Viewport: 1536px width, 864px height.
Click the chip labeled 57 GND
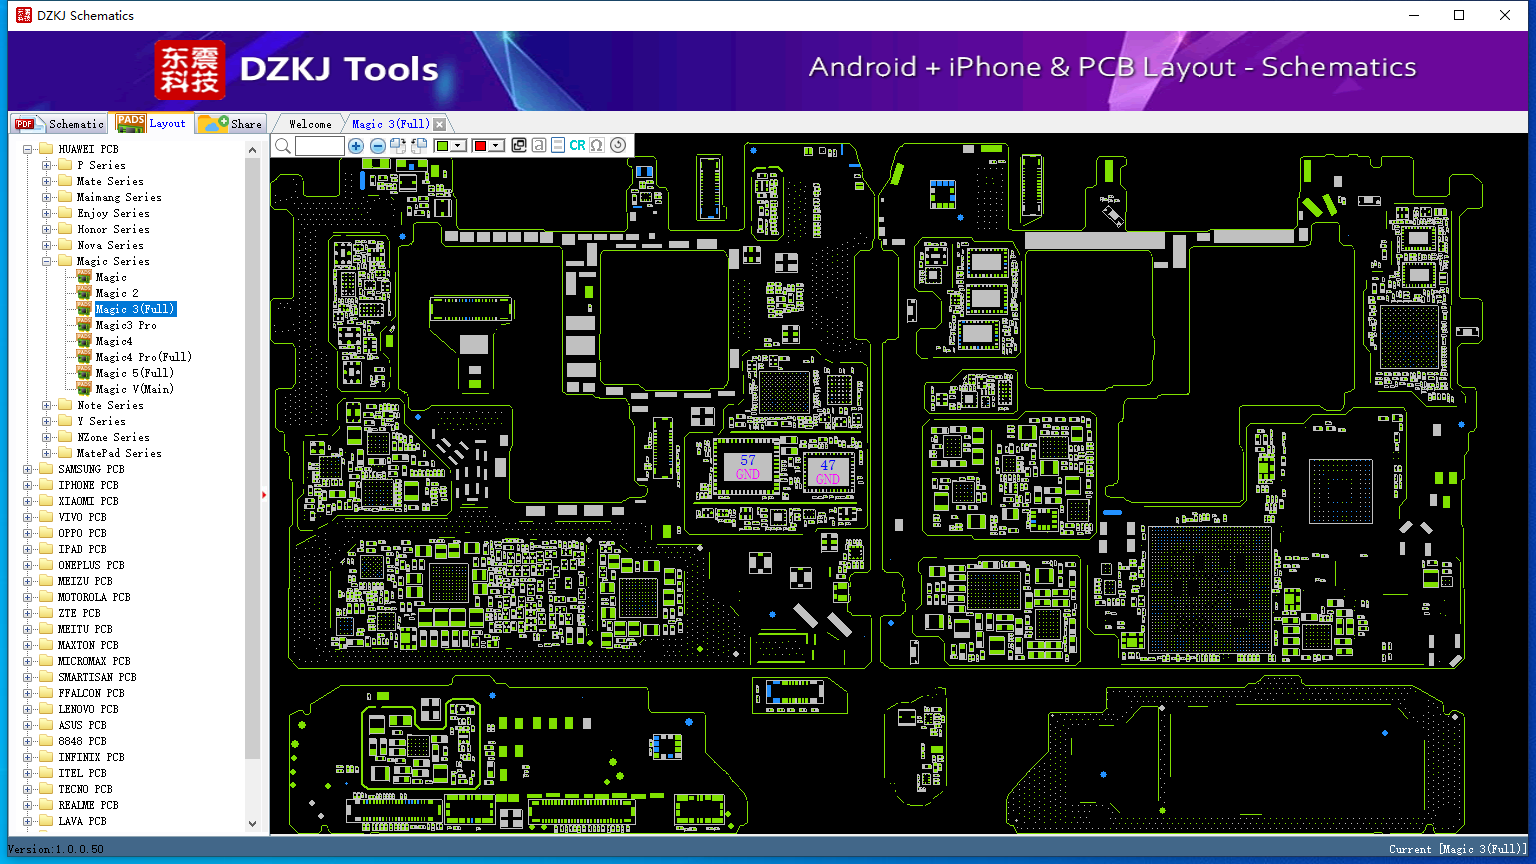coord(748,467)
